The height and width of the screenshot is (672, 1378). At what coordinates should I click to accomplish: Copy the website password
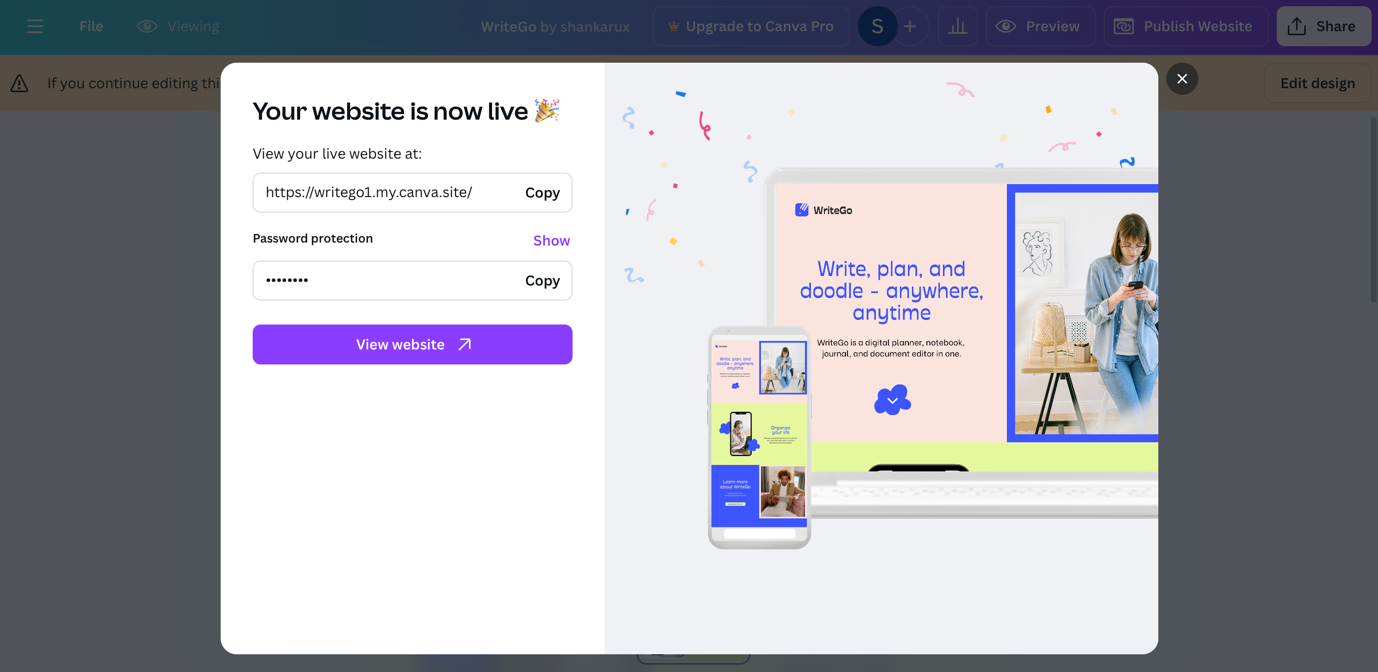click(542, 281)
